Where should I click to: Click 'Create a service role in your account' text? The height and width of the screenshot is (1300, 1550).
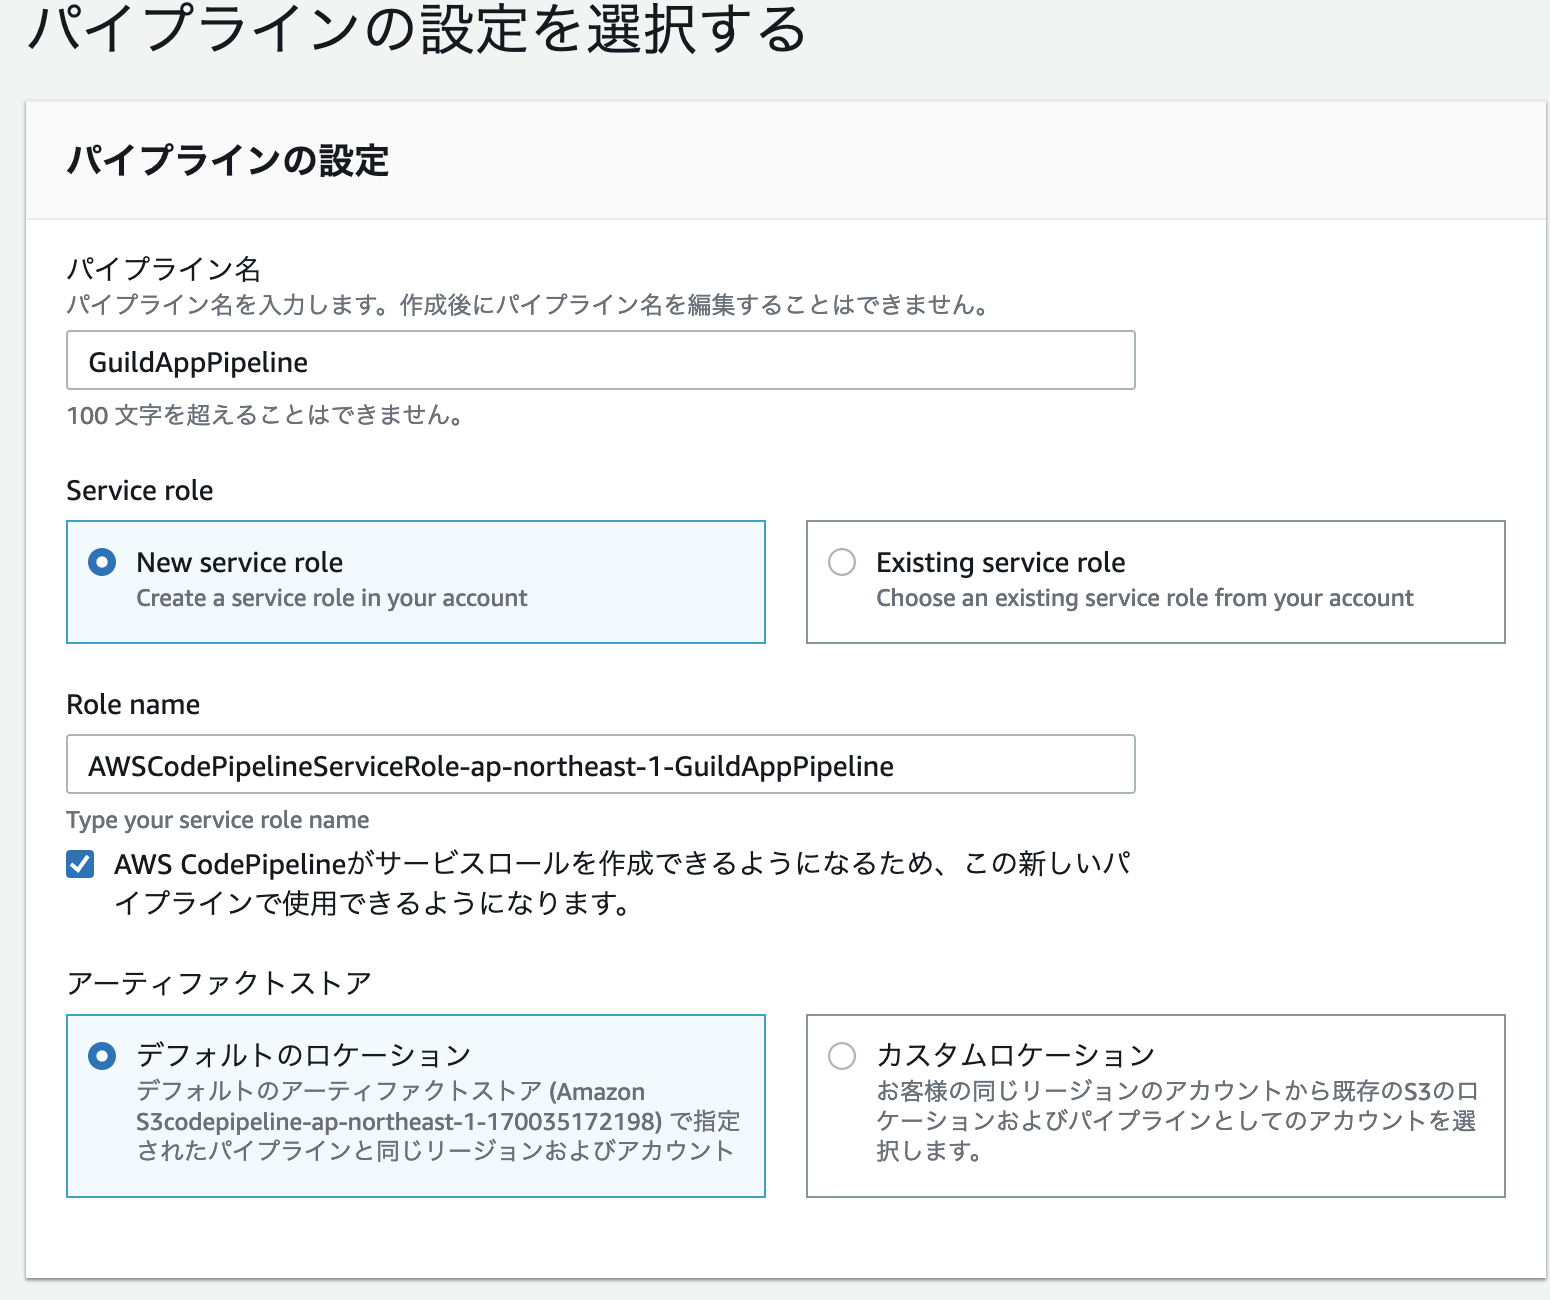click(331, 598)
